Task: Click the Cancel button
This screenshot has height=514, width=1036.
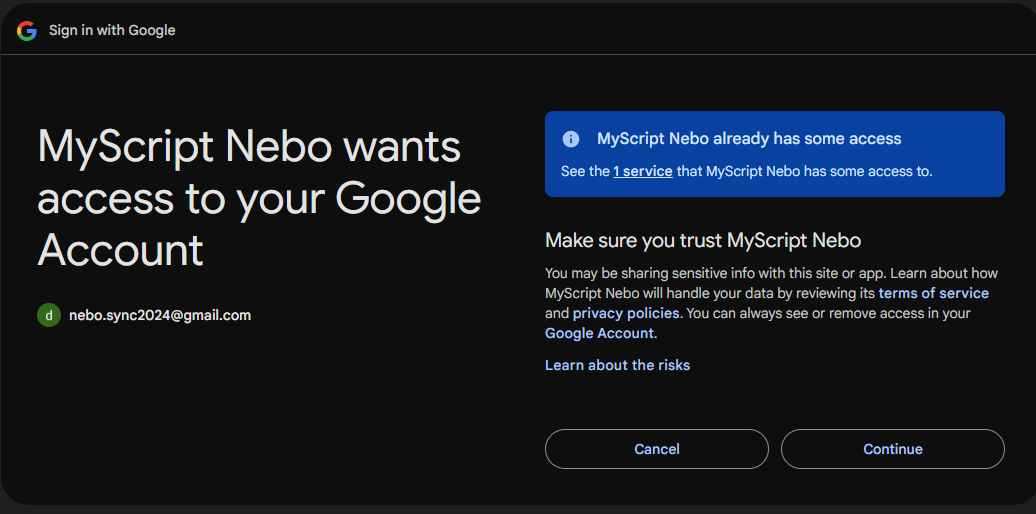Action: [657, 449]
